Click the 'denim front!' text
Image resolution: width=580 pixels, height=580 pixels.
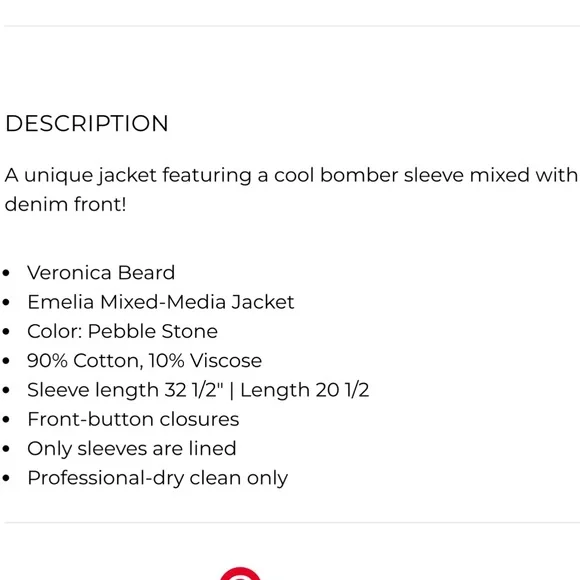[x=65, y=204]
